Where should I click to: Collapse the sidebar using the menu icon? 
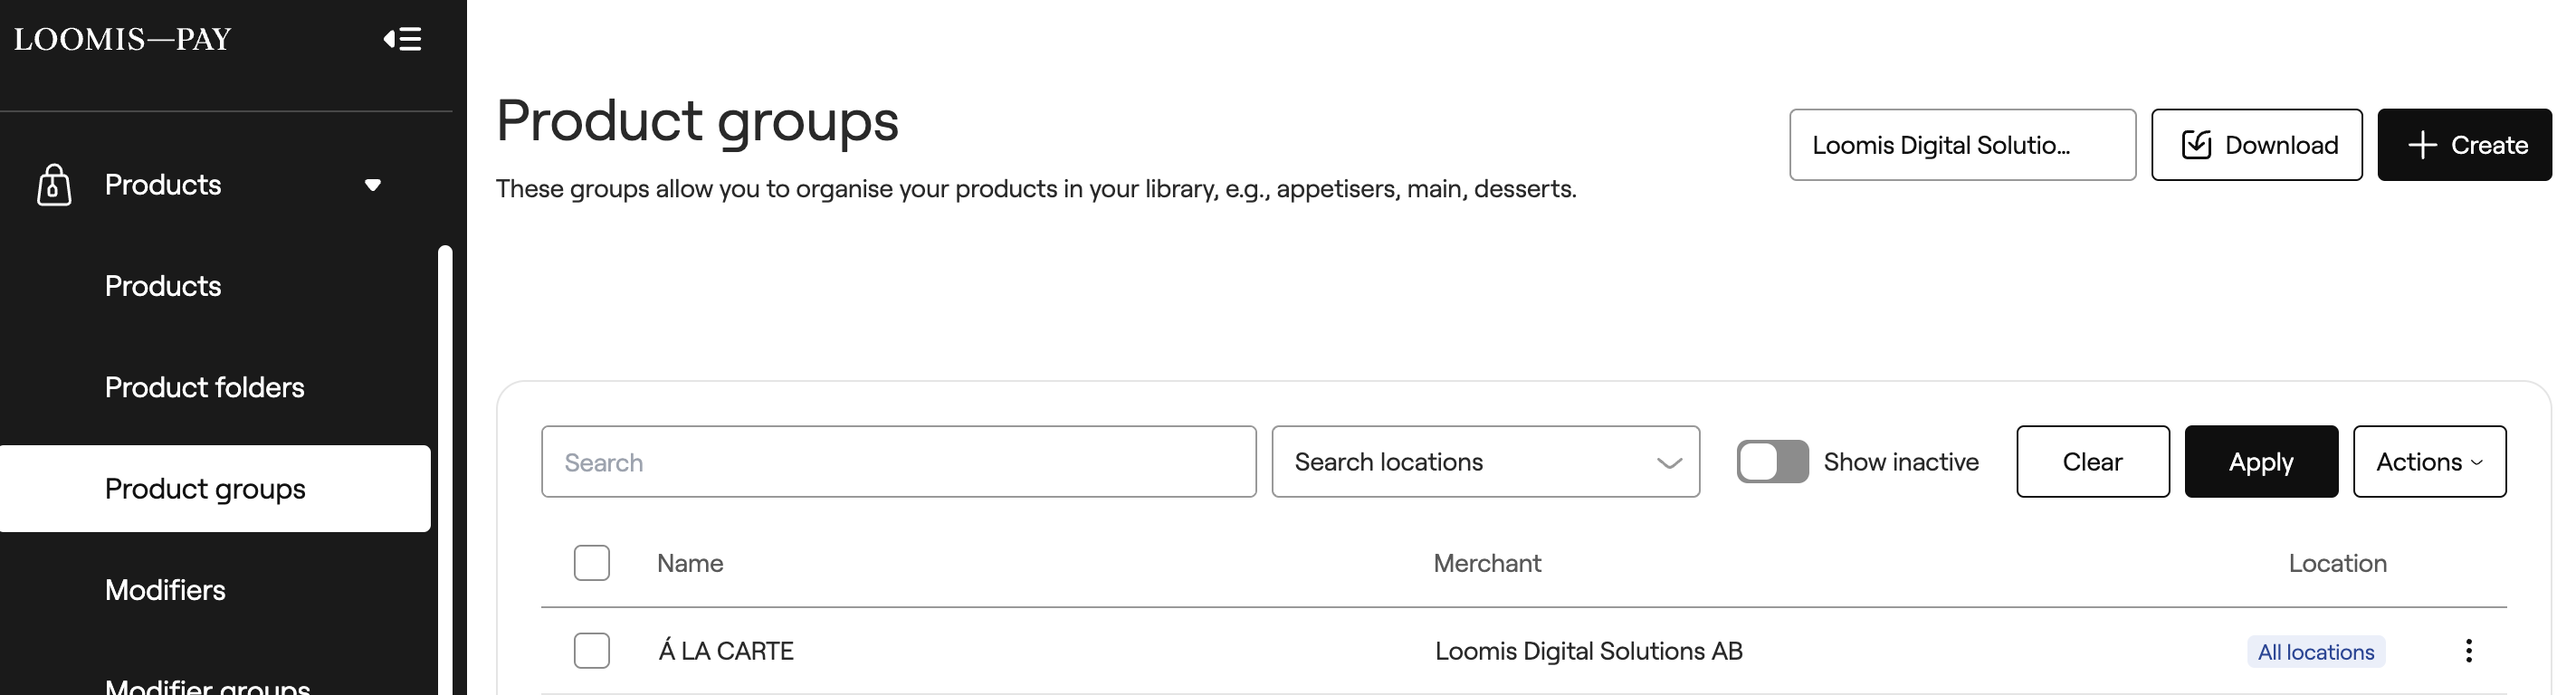click(x=402, y=39)
